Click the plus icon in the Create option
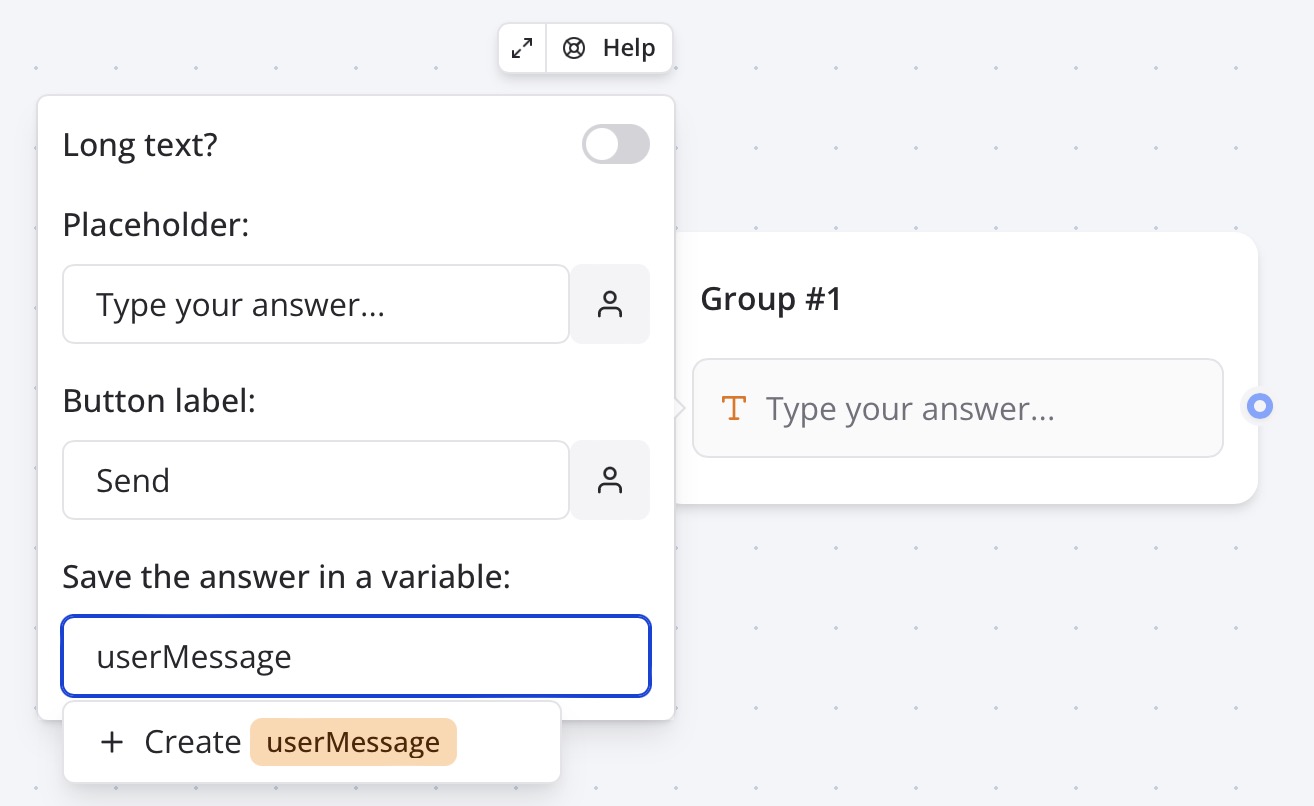The height and width of the screenshot is (806, 1314). pos(112,742)
